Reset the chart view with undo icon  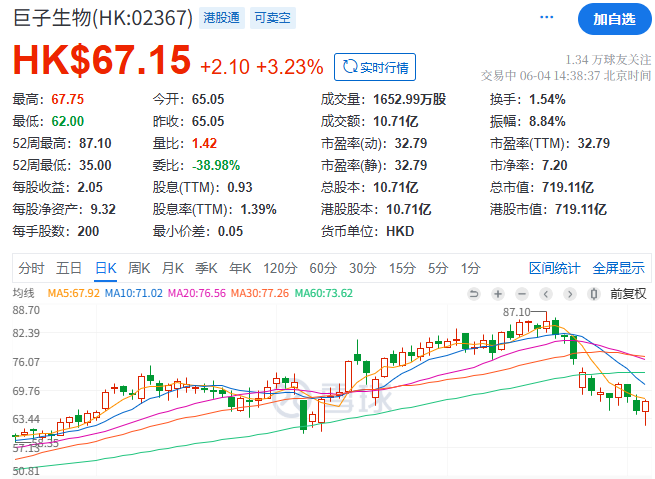(x=473, y=294)
